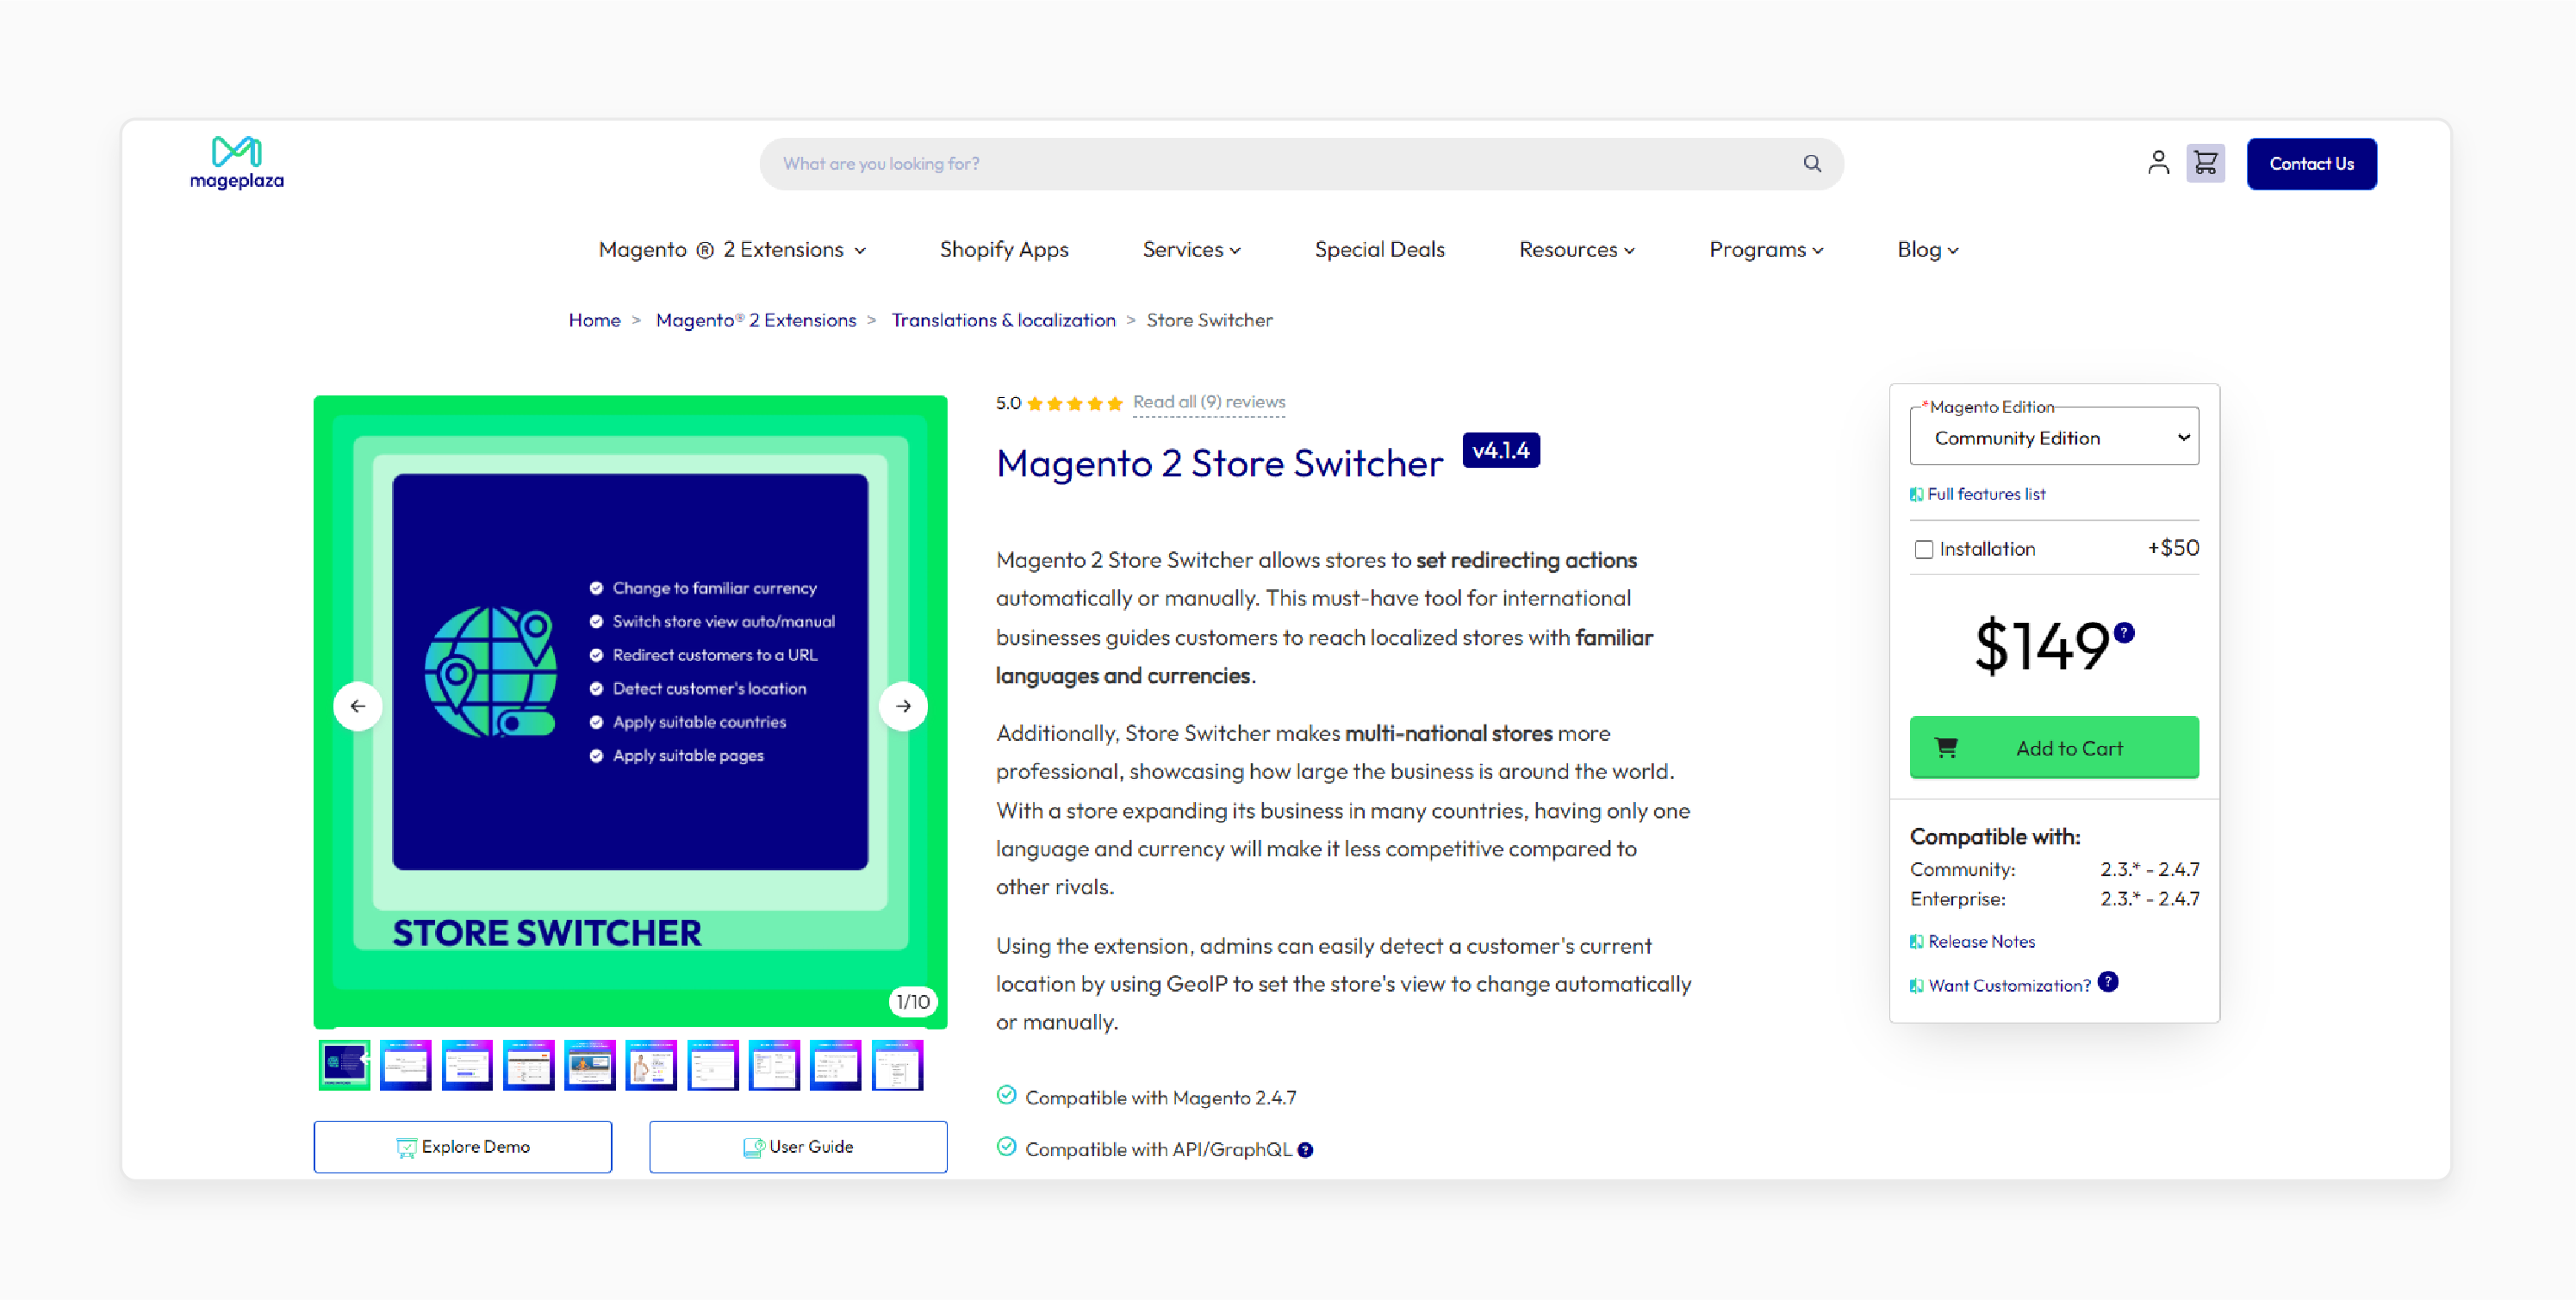Click the v4.1.4 version badge
Image resolution: width=2576 pixels, height=1300 pixels.
[1500, 450]
